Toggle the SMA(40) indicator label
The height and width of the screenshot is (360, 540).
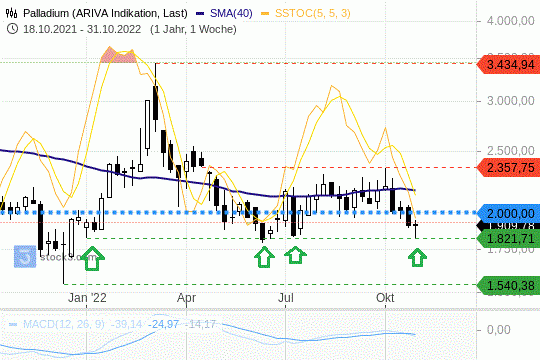[231, 13]
